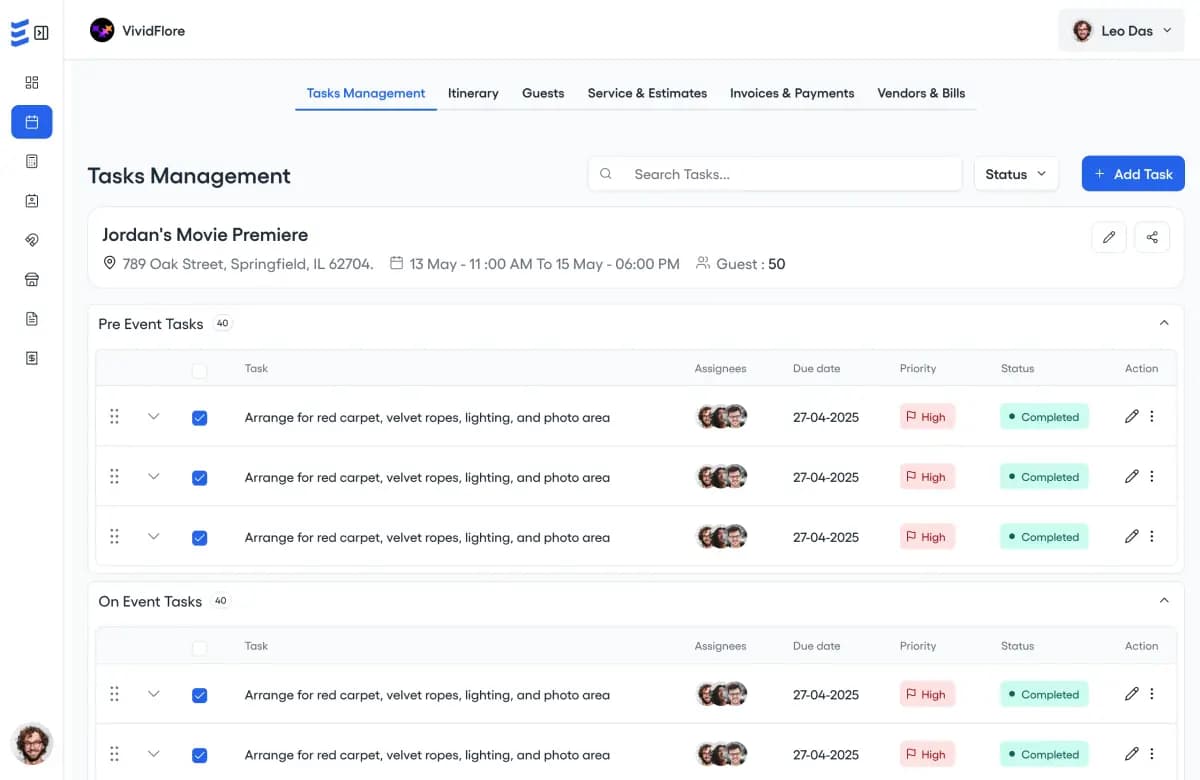Uncheck the first On Event task checkbox

(200, 694)
